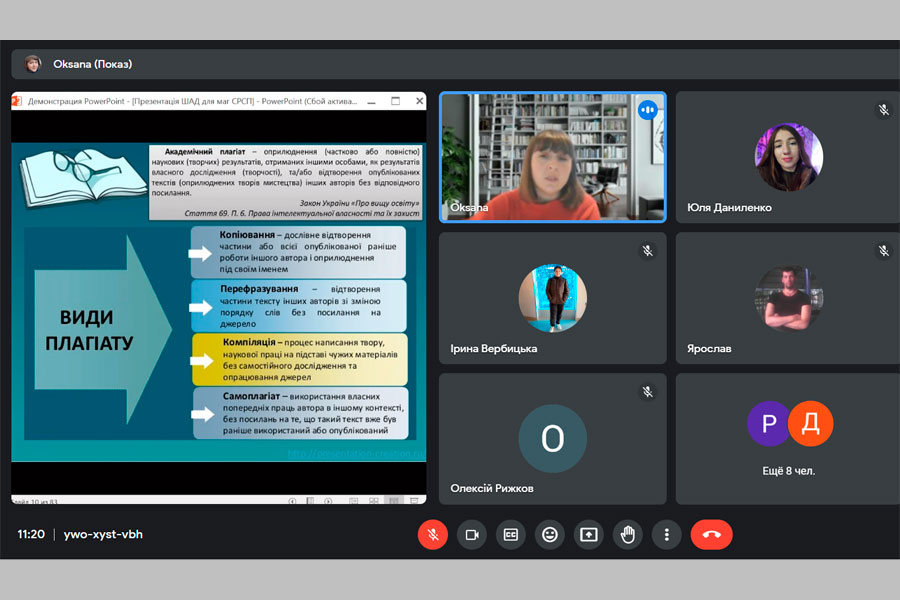Open the emoji reactions panel
This screenshot has height=600, width=900.
(x=550, y=535)
